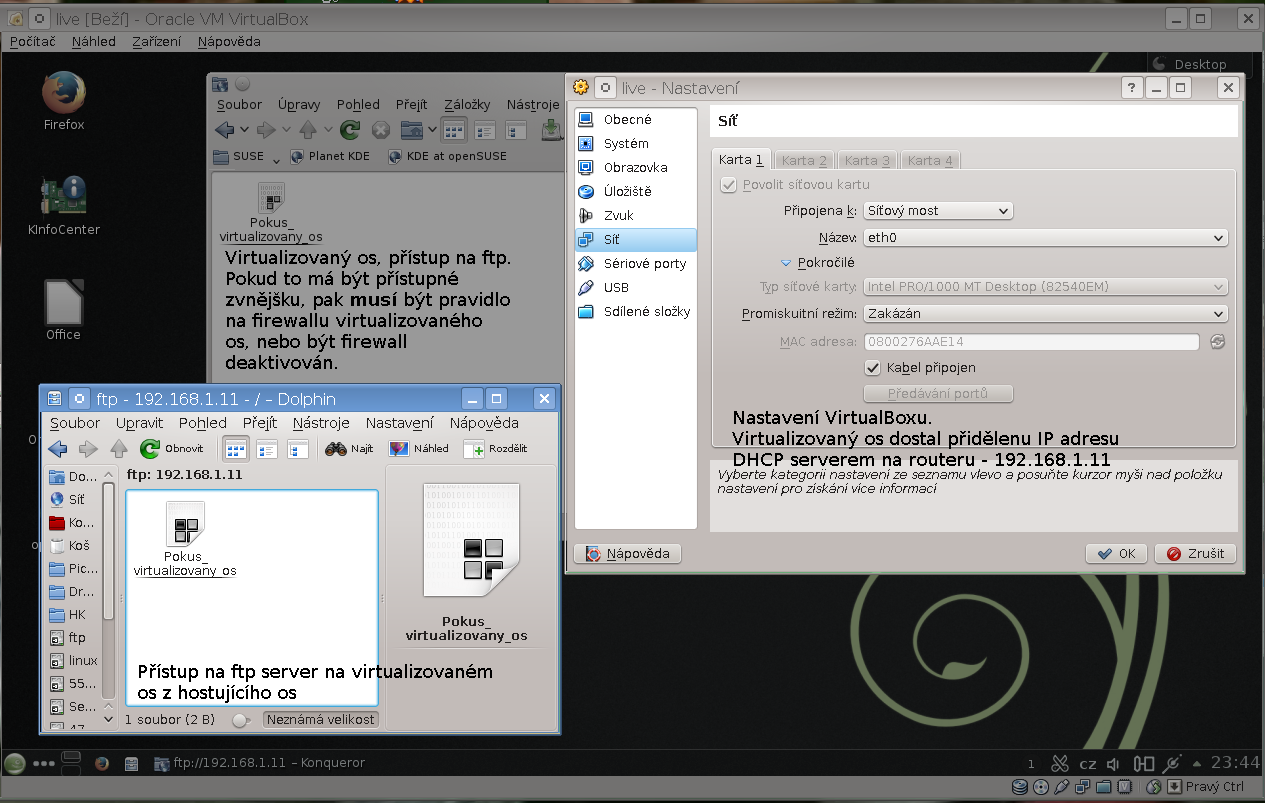The width and height of the screenshot is (1265, 803).
Task: Click Konqueror home folder icon
Action: [x=411, y=129]
